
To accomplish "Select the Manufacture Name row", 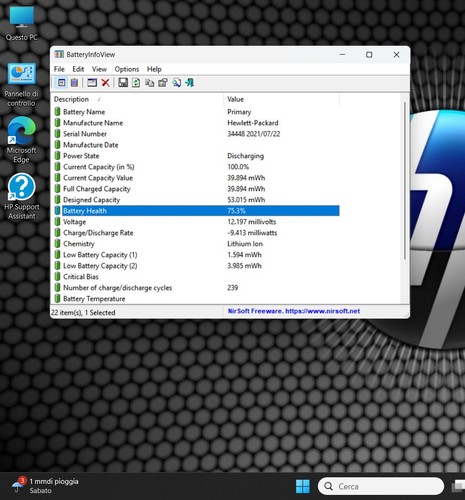I will 197,123.
